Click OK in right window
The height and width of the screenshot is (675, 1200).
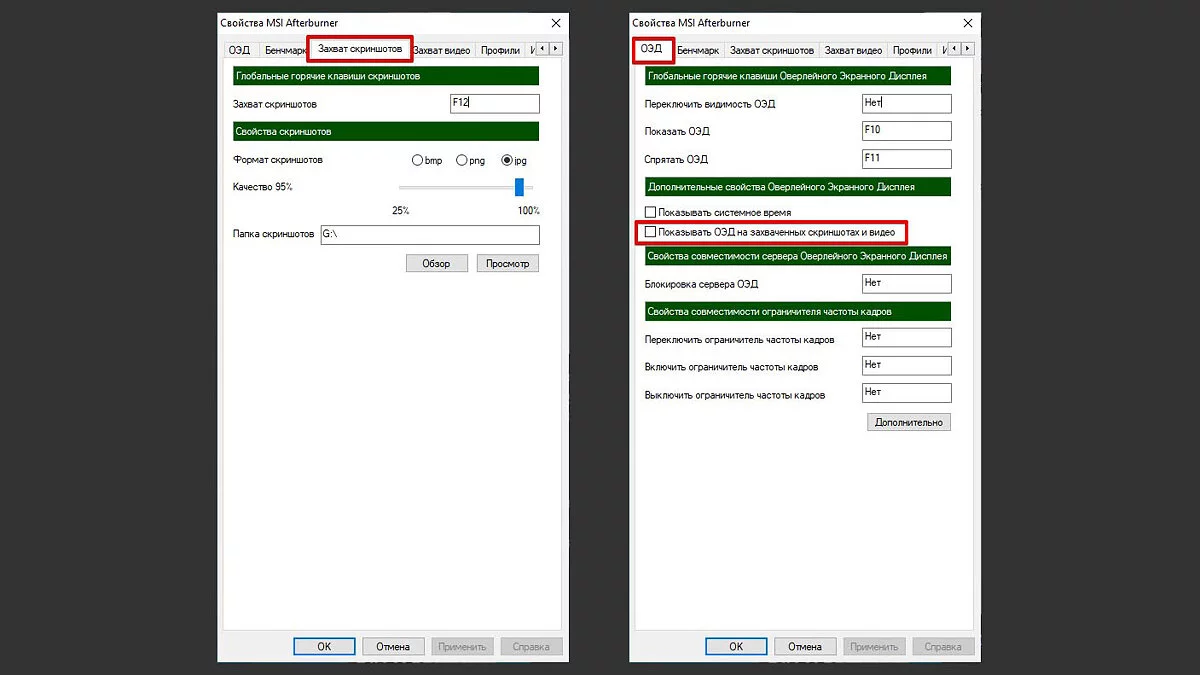tap(736, 646)
